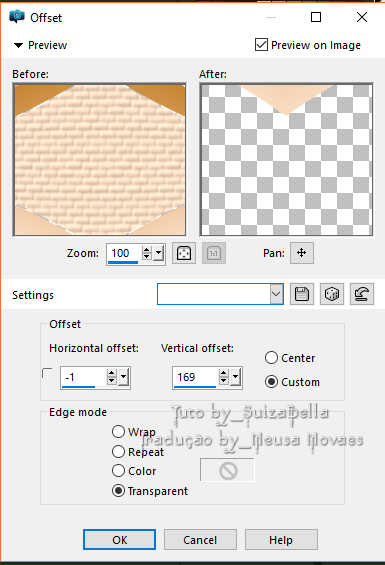The image size is (385, 565).
Task: Select the Center radio button
Action: pos(271,358)
